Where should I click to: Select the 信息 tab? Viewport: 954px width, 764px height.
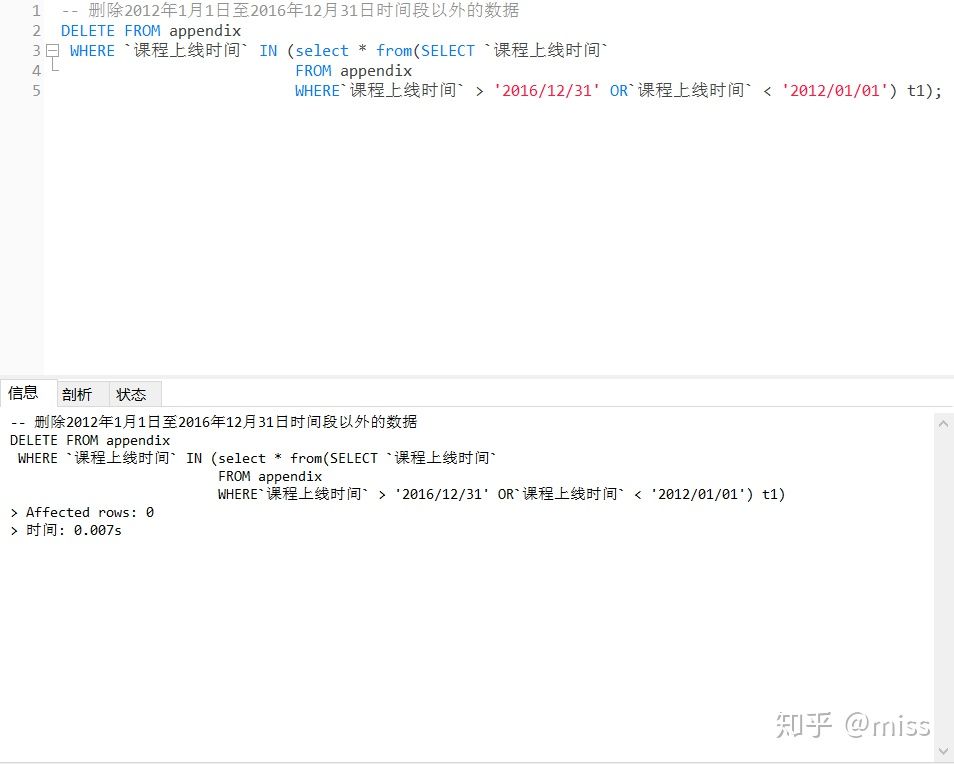click(x=27, y=392)
